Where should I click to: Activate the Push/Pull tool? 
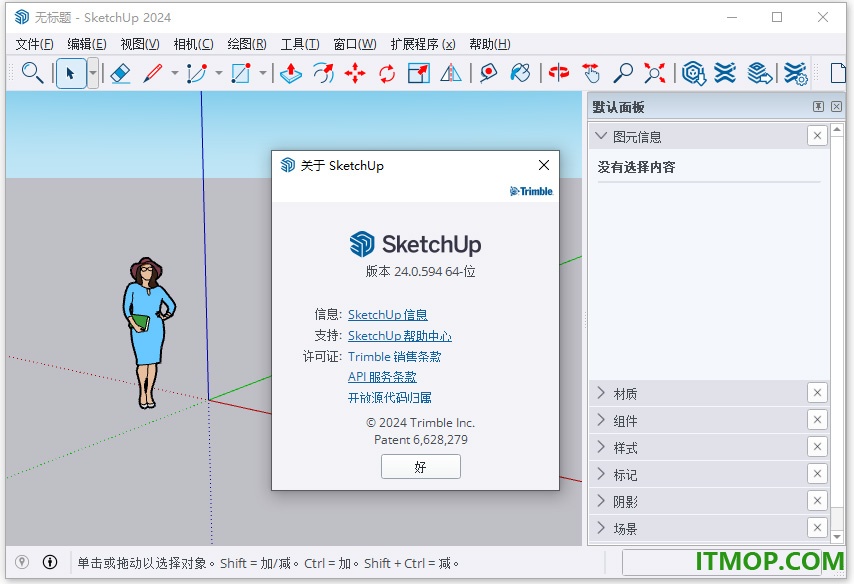(x=291, y=73)
